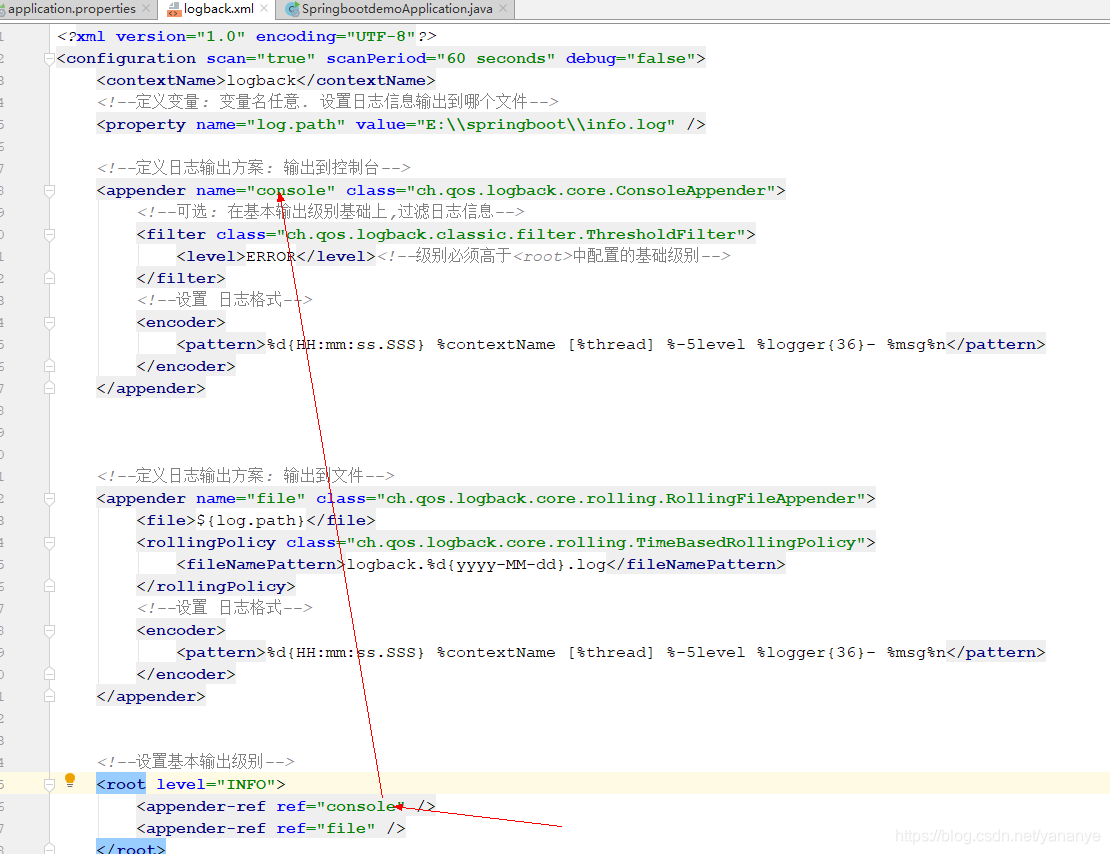This screenshot has width=1110, height=854.
Task: Collapse the console appender encoder fold marker
Action: pos(50,322)
